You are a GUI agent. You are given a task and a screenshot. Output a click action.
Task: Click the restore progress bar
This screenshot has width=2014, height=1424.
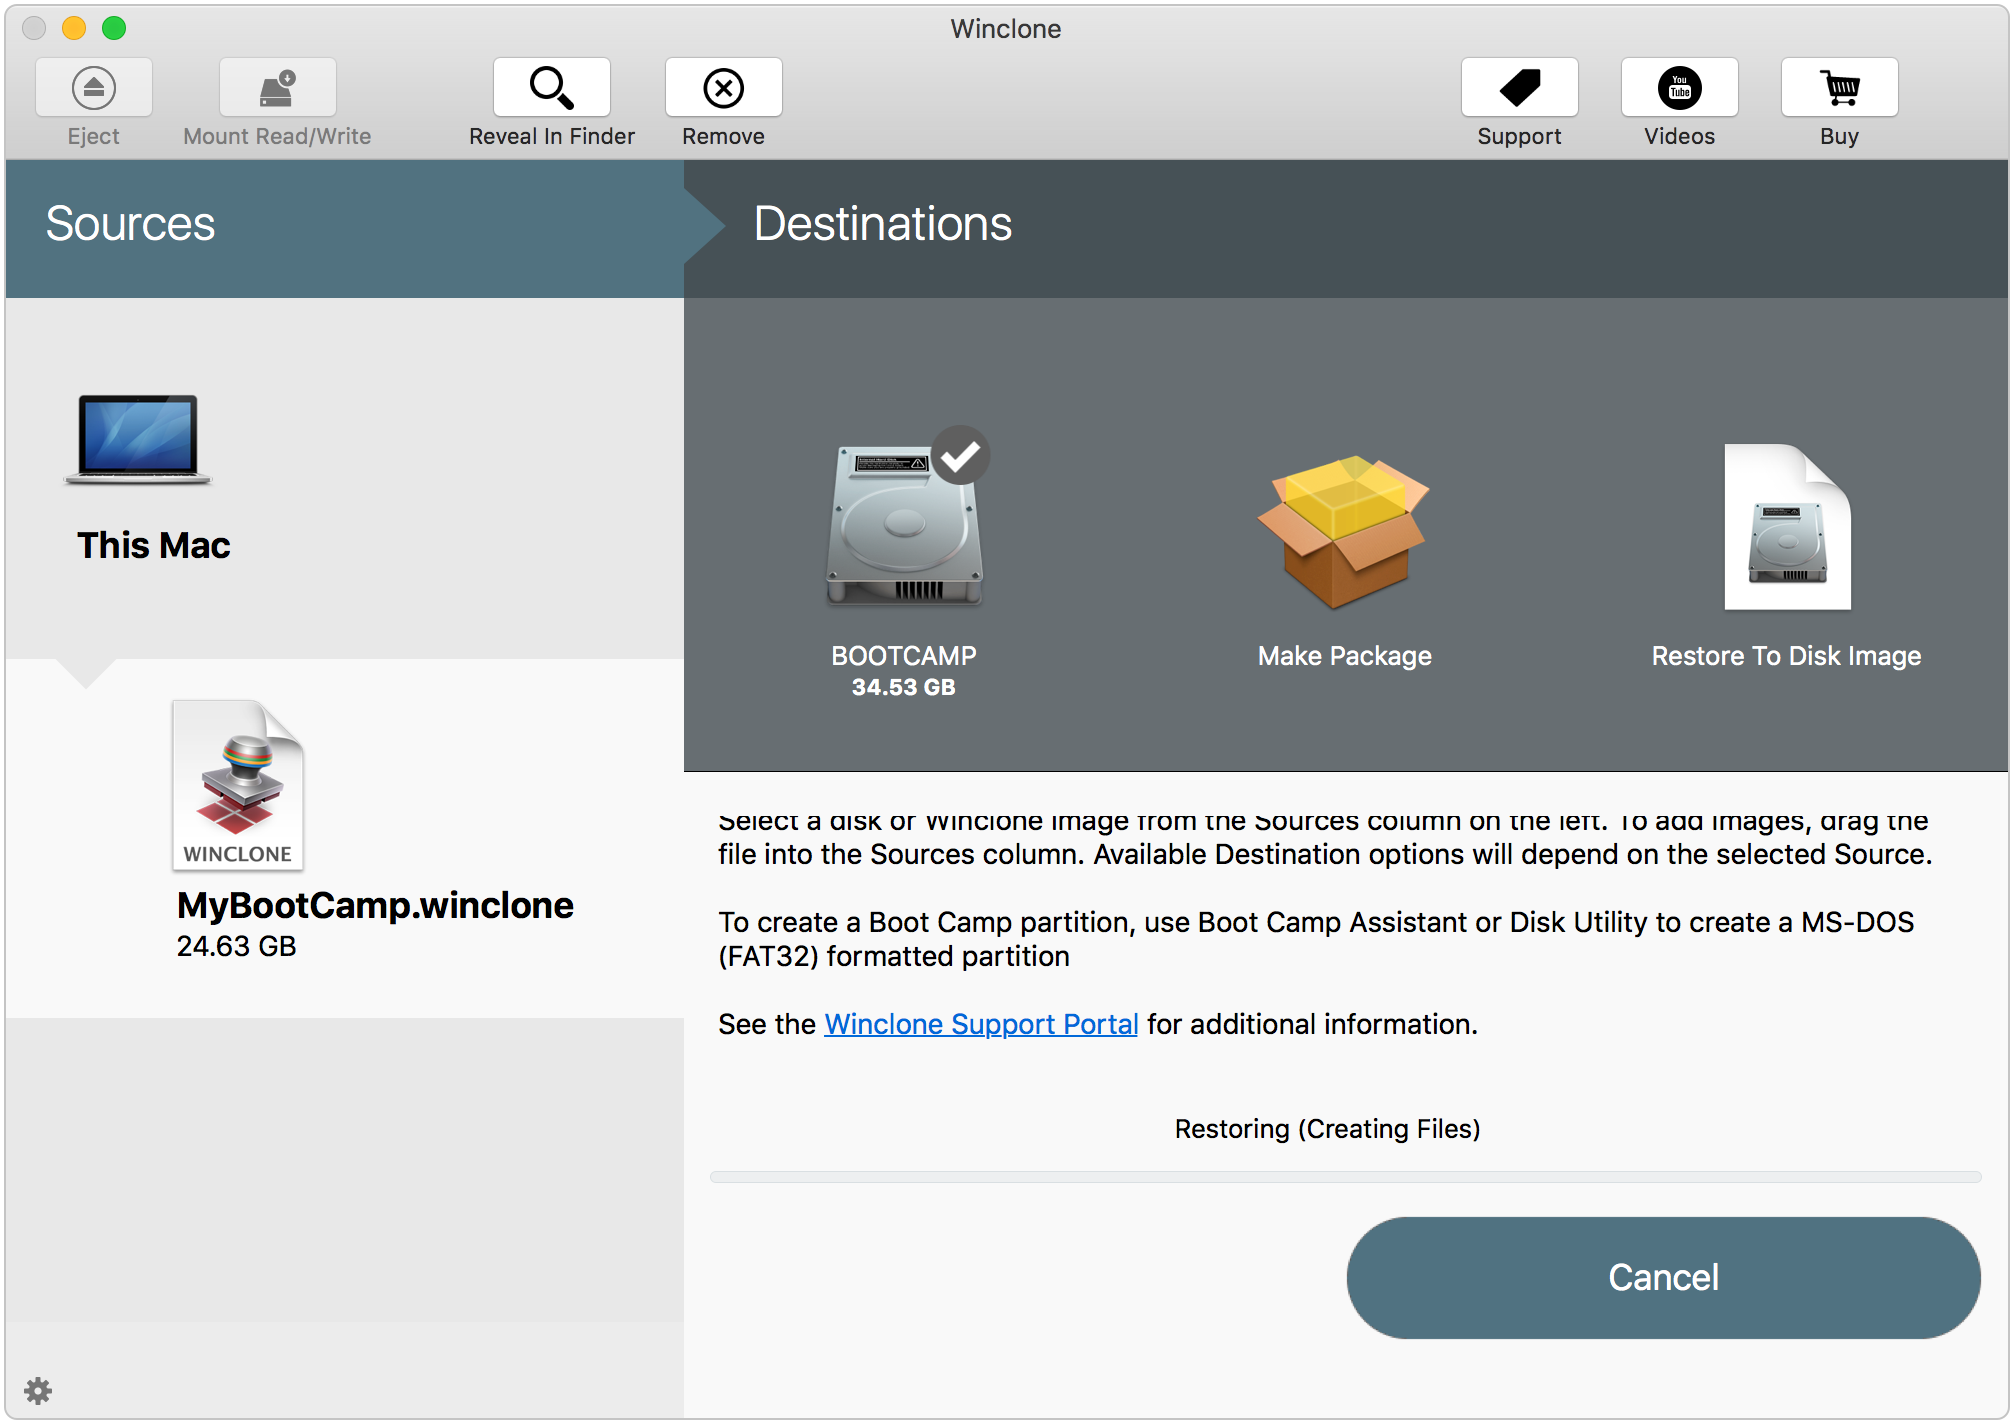click(x=1345, y=1177)
